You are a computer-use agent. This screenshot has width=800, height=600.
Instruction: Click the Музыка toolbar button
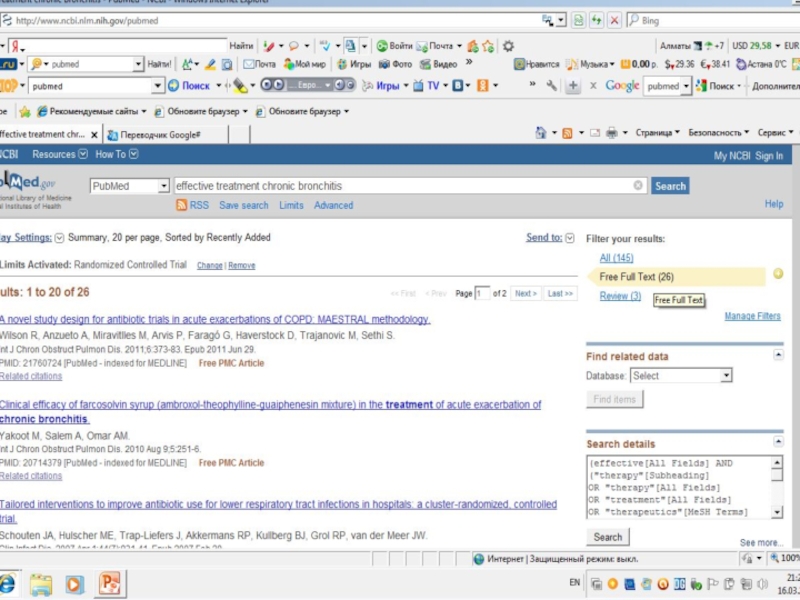coord(590,64)
